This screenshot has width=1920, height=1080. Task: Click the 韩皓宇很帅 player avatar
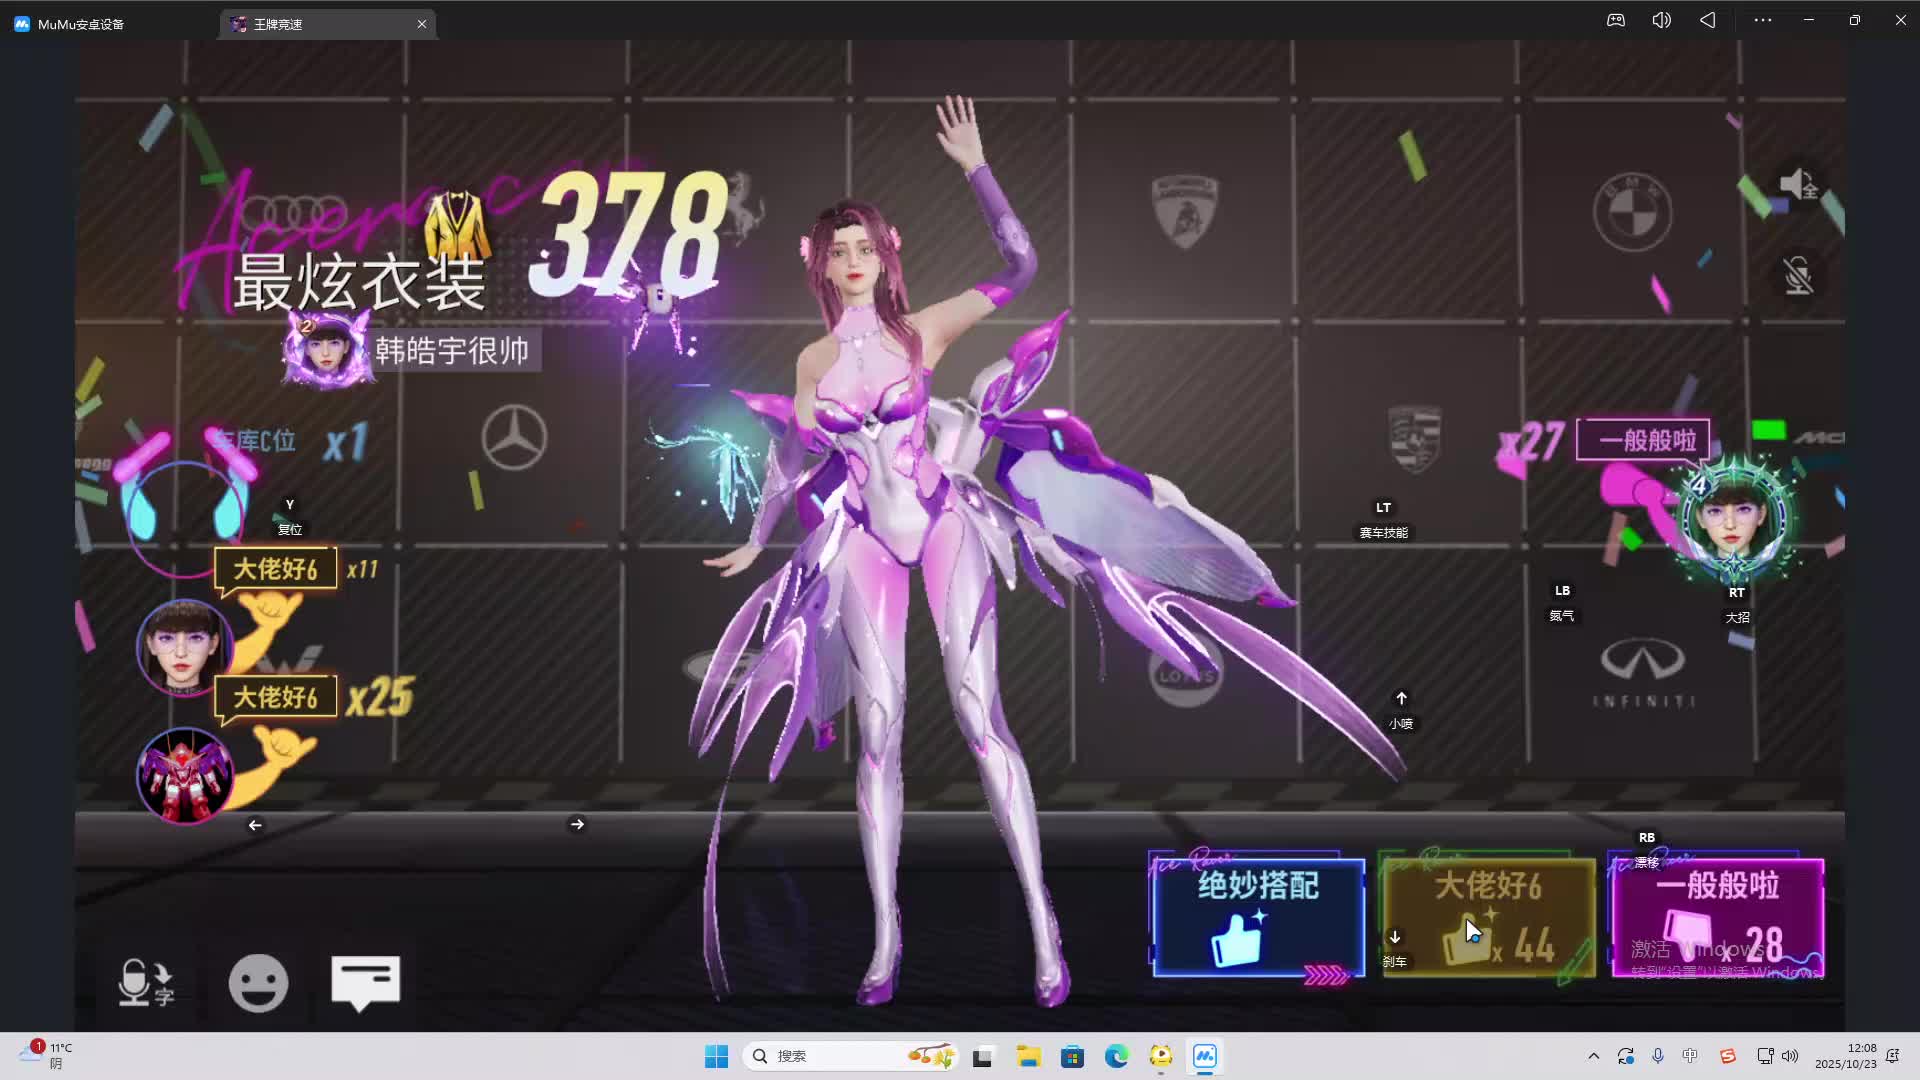pyautogui.click(x=326, y=350)
